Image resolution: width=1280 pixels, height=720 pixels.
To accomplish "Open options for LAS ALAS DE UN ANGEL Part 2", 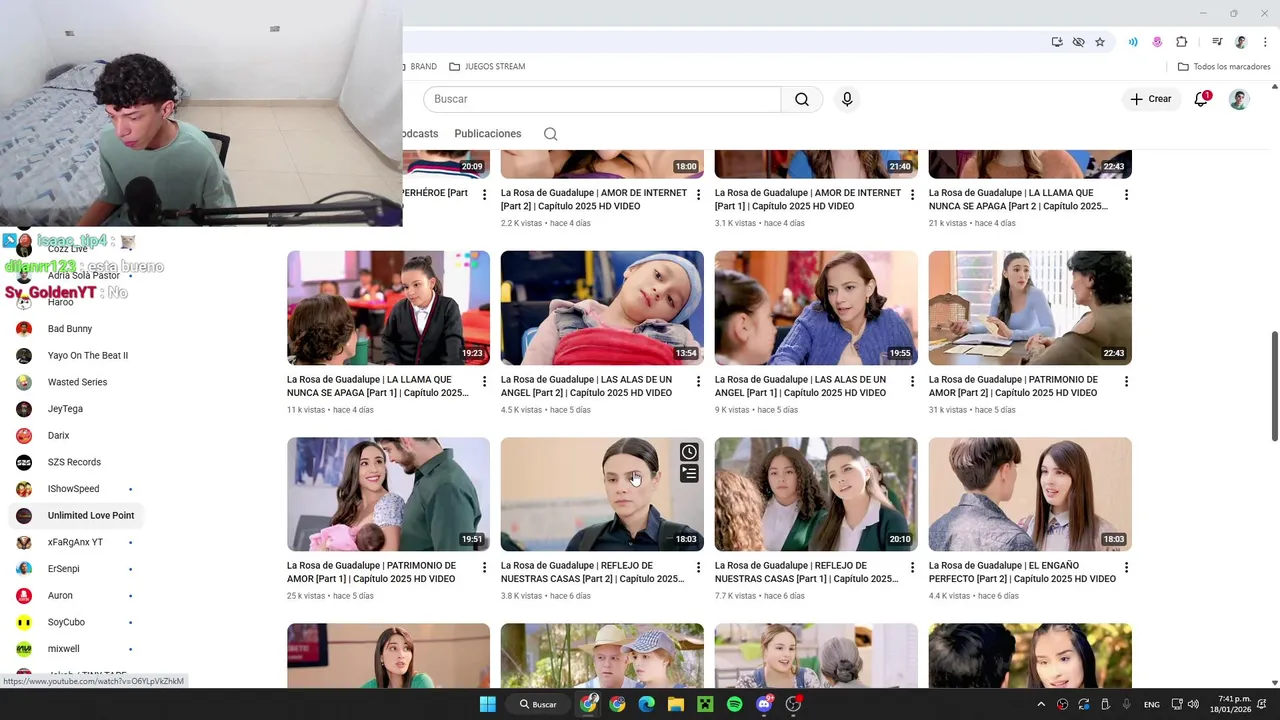I will (698, 381).
